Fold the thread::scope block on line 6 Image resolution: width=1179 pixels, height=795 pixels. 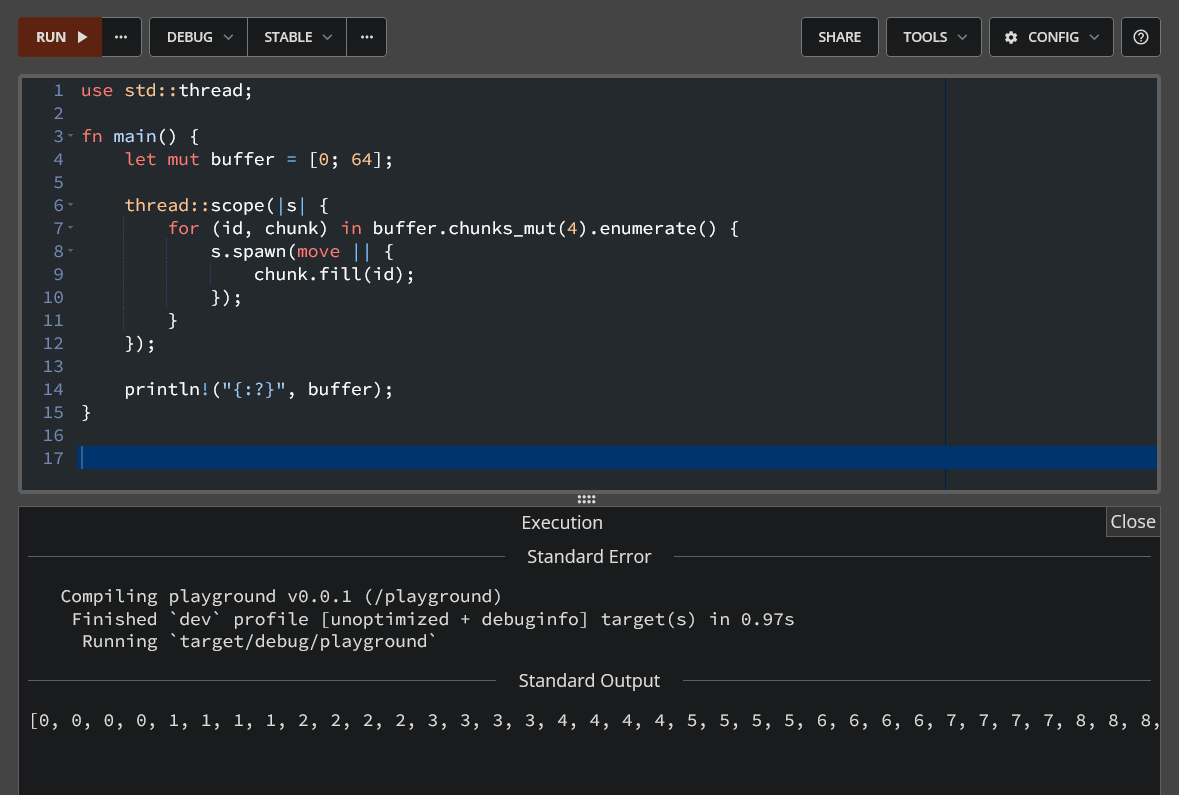(x=71, y=205)
